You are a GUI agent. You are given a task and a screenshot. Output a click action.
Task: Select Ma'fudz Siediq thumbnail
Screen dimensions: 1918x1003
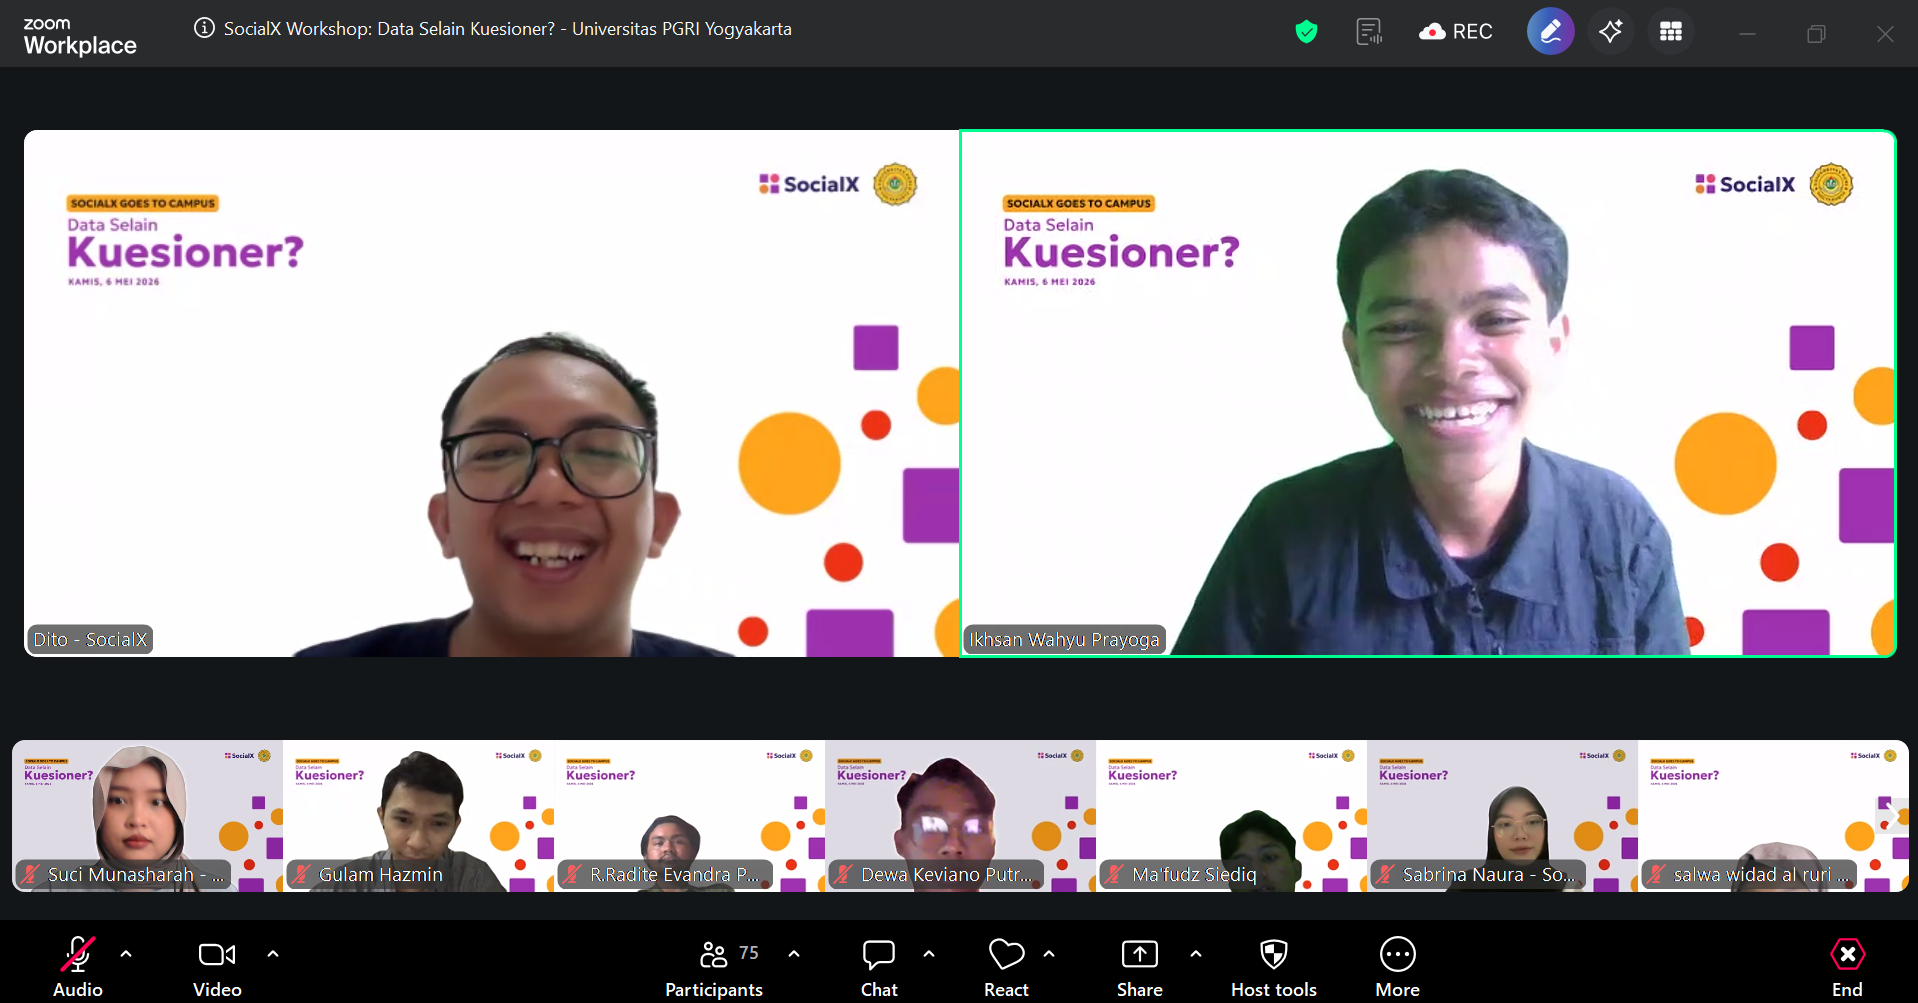1231,816
